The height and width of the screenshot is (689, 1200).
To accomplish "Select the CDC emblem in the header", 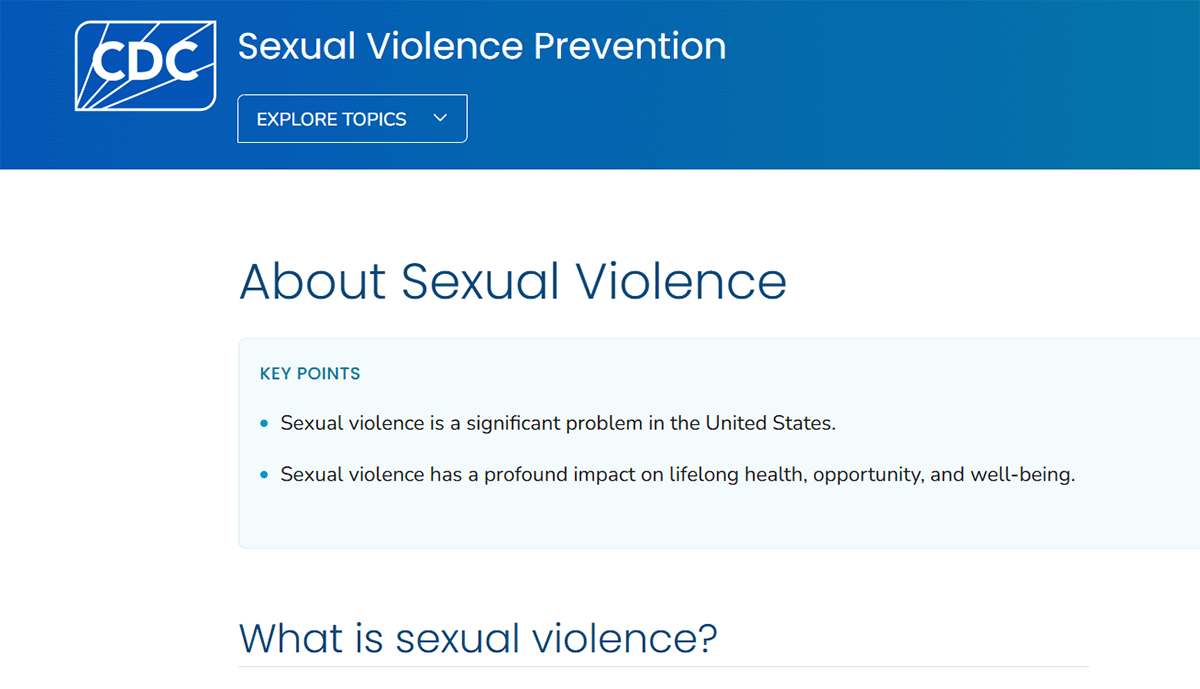I will (145, 63).
